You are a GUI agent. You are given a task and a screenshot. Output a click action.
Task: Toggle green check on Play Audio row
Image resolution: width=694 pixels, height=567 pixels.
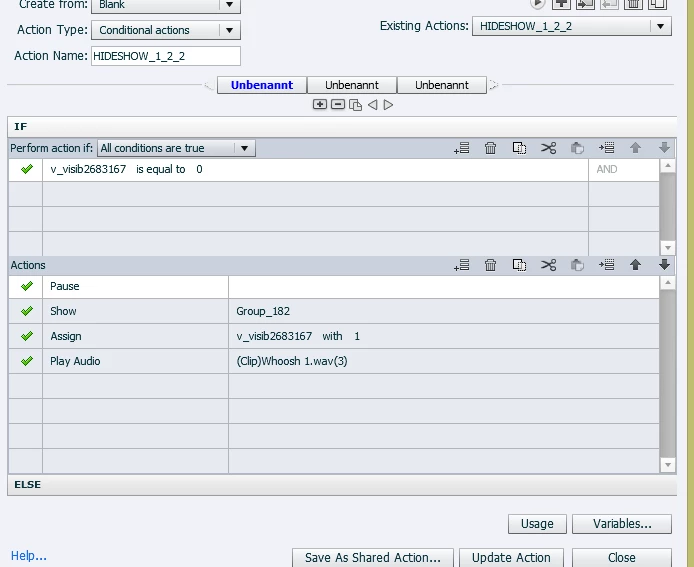pyautogui.click(x=27, y=361)
